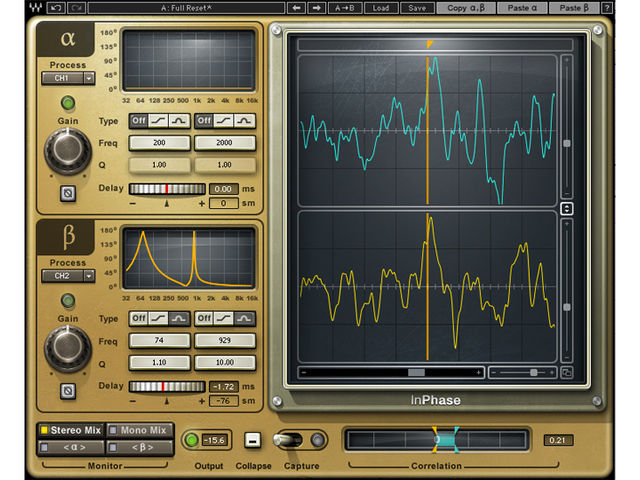Click the alpha Delay slider strip
This screenshot has width=640, height=480.
pyautogui.click(x=167, y=189)
